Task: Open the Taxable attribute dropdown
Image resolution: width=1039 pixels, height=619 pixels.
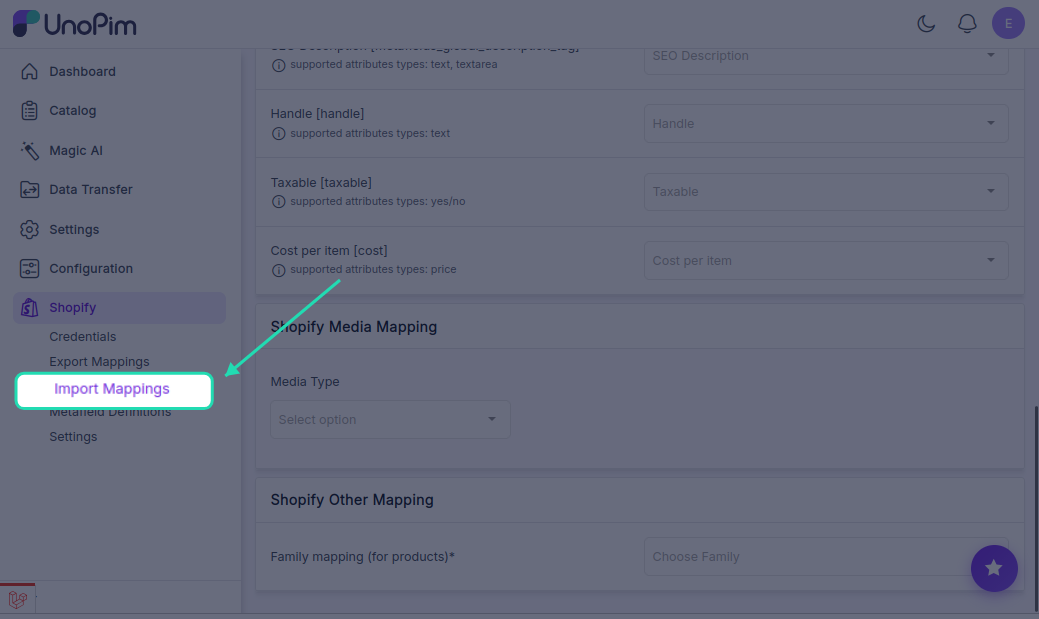Action: click(x=826, y=192)
